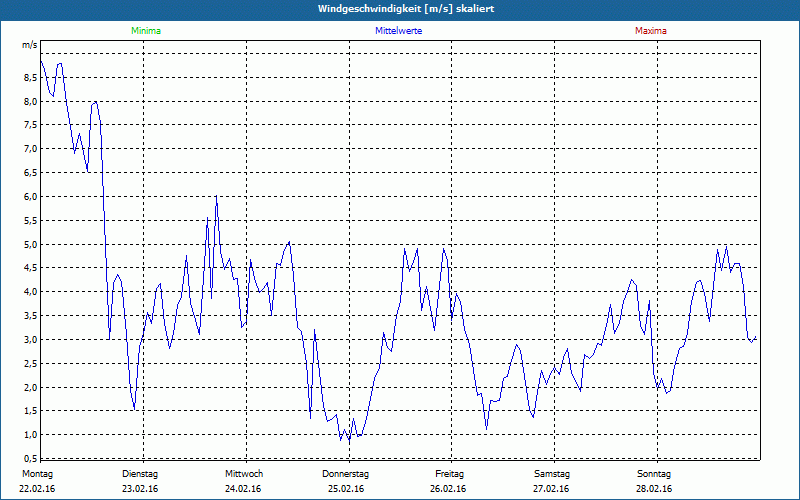Click the 3,5 y-axis value

(30, 316)
